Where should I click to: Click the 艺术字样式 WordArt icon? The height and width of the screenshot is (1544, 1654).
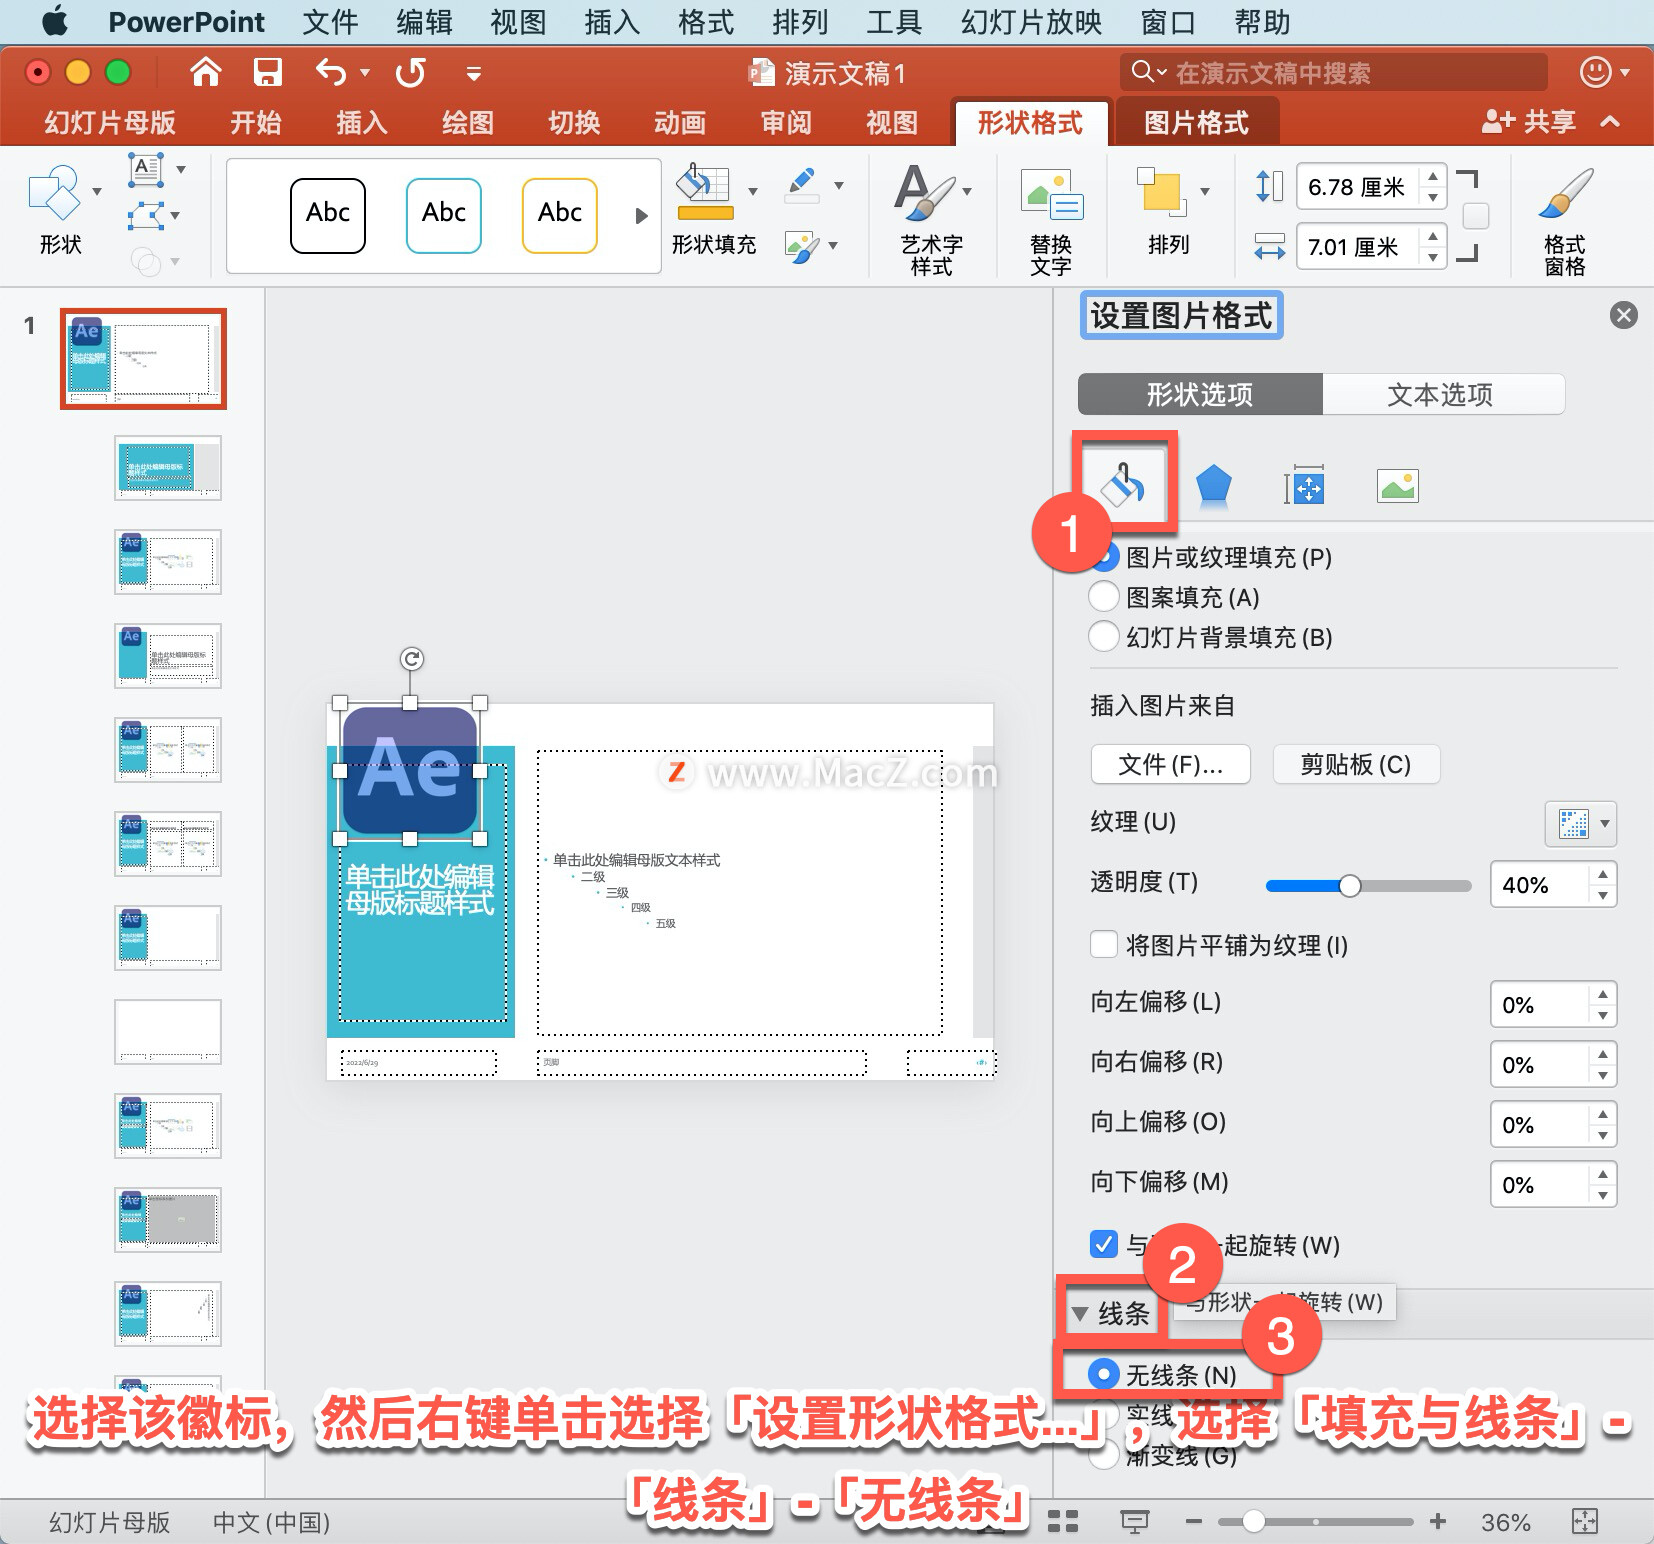coord(924,193)
